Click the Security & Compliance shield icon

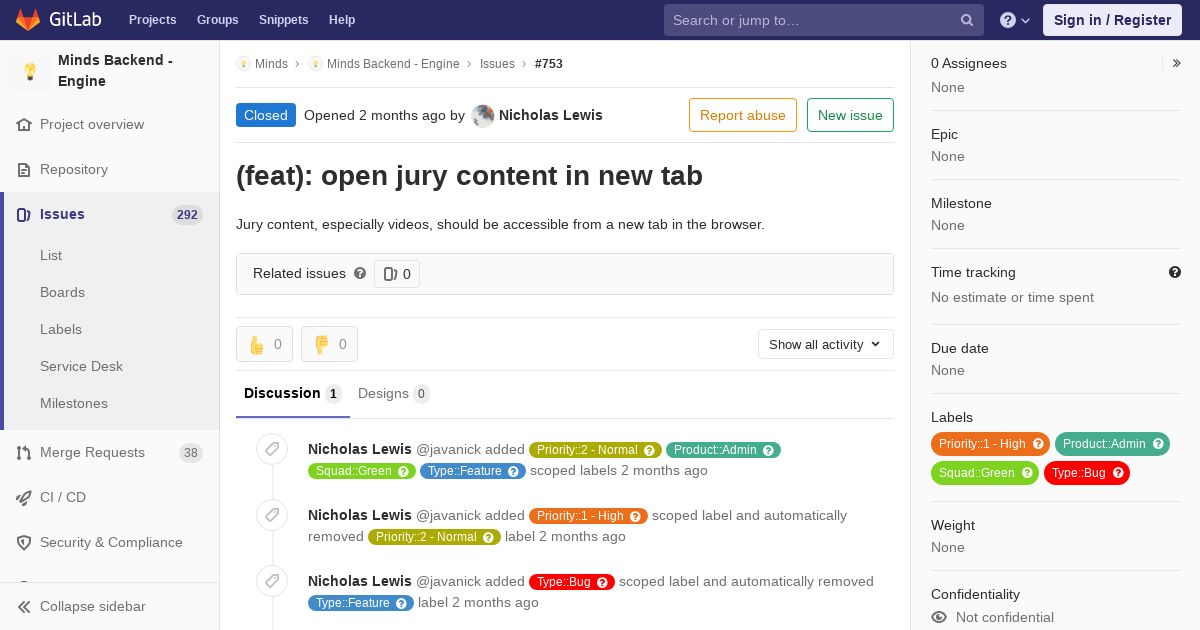[24, 542]
